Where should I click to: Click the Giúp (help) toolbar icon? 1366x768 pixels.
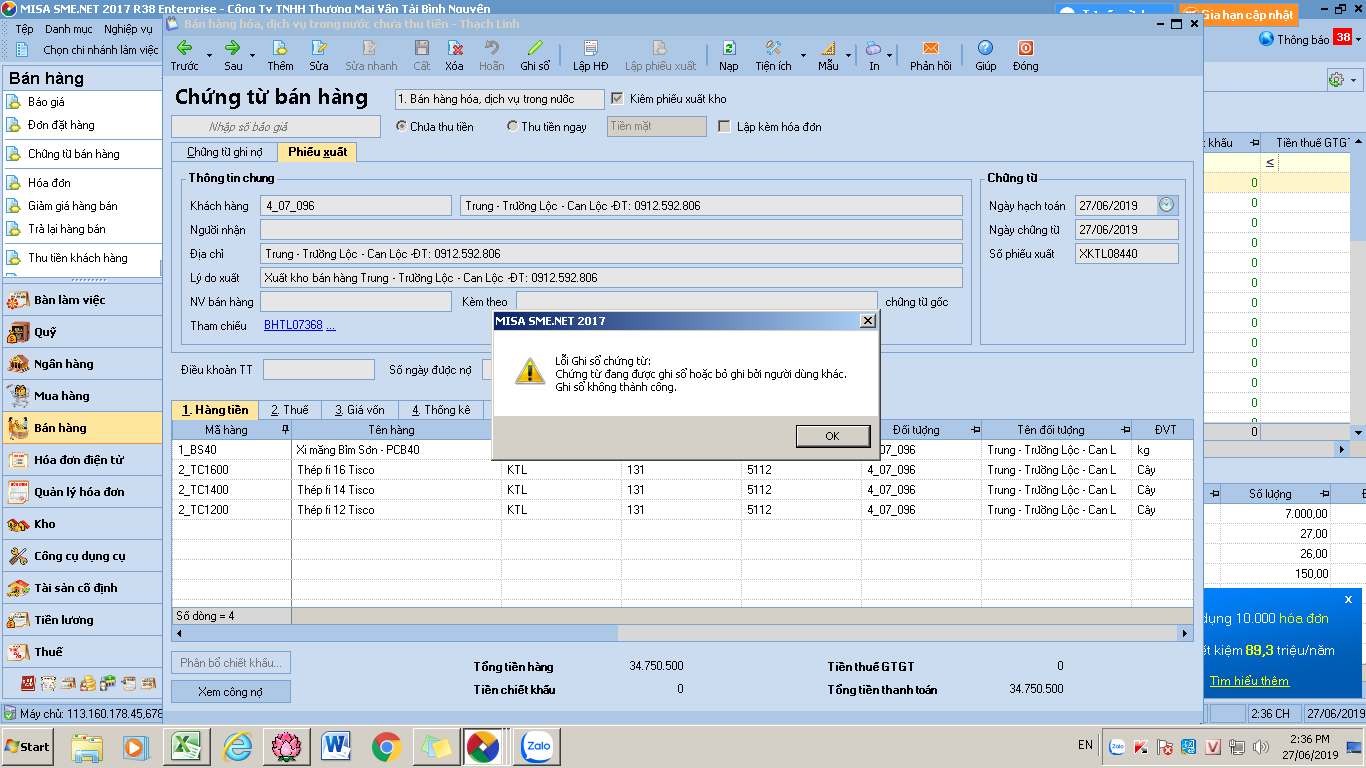(x=986, y=48)
